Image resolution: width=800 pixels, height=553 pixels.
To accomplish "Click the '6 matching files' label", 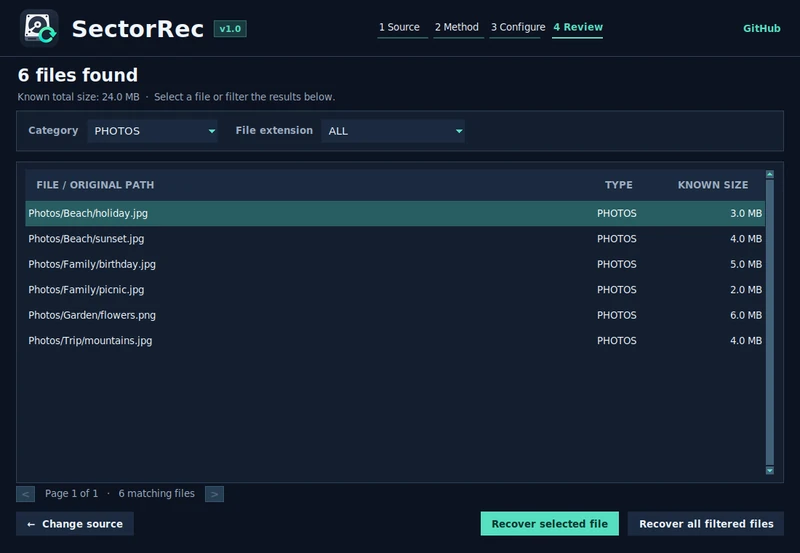I will click(157, 493).
